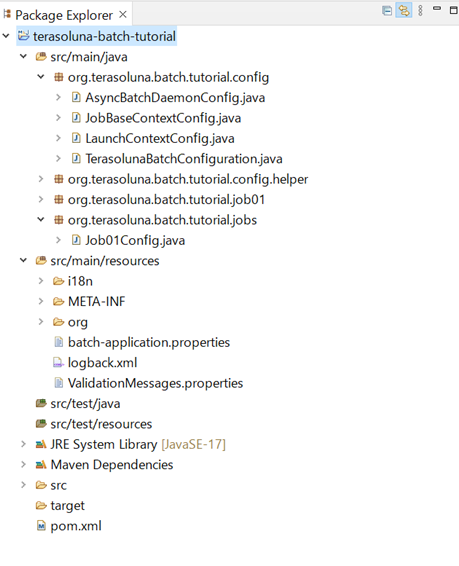Select src/test/resources source folder
The width and height of the screenshot is (459, 566).
pyautogui.click(x=101, y=424)
